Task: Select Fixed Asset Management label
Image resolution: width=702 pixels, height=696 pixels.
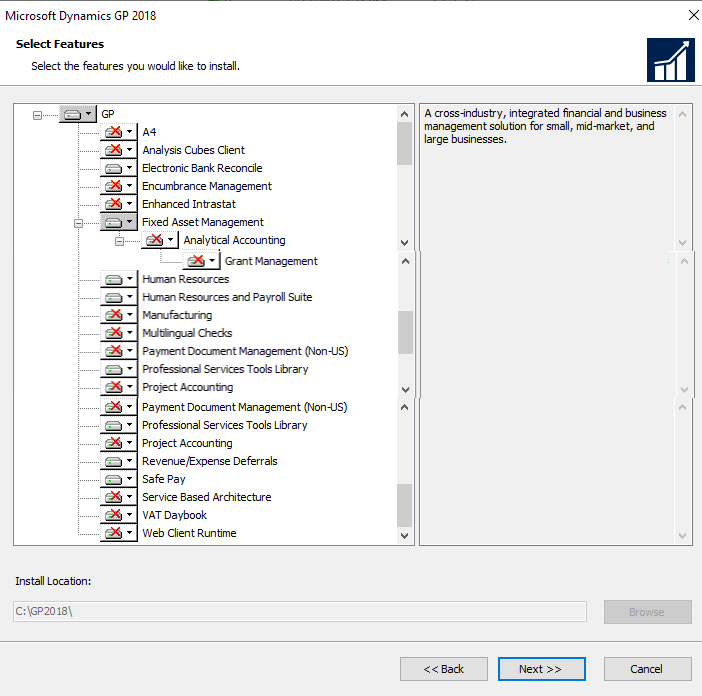Action: [x=203, y=222]
